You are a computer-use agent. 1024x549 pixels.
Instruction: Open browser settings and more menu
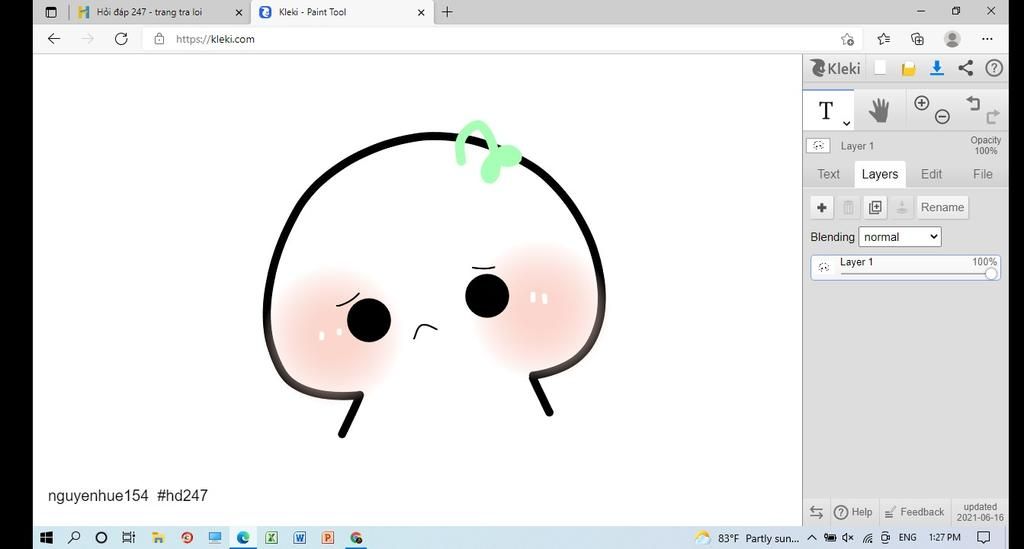click(x=987, y=39)
